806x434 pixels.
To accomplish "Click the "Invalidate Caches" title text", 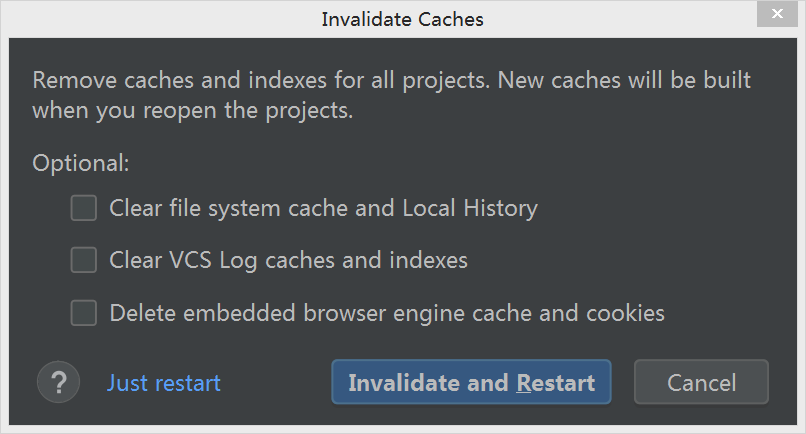I will pos(403,19).
